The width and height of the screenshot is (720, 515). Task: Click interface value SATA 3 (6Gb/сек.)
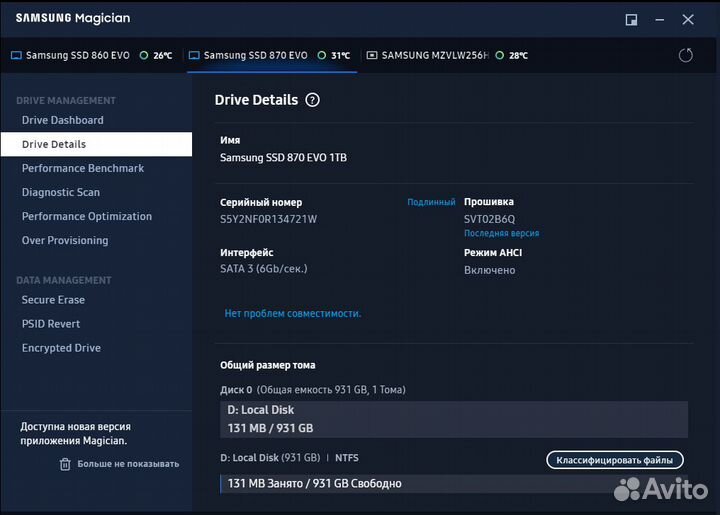click(x=264, y=269)
